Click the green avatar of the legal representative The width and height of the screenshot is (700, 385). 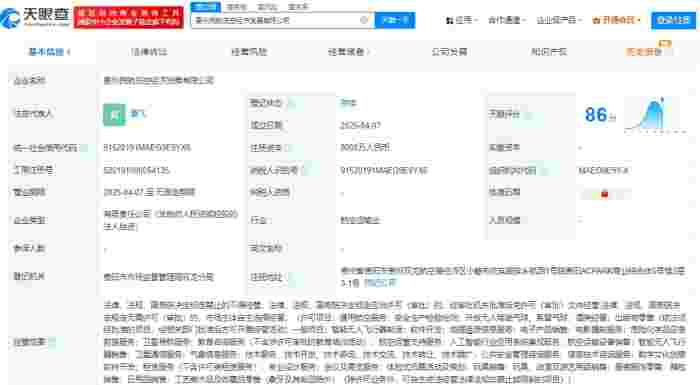114,115
